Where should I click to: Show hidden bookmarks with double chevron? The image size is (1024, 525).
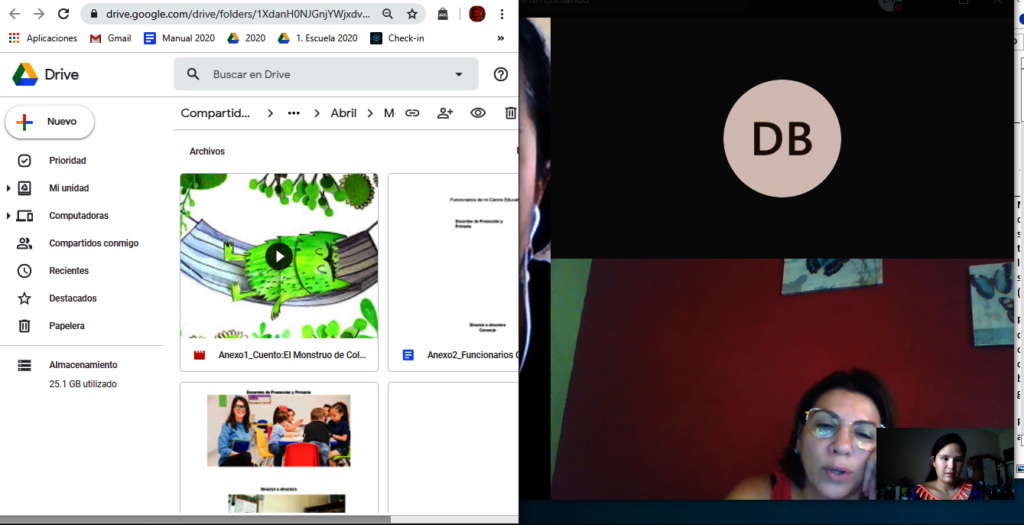pos(501,38)
